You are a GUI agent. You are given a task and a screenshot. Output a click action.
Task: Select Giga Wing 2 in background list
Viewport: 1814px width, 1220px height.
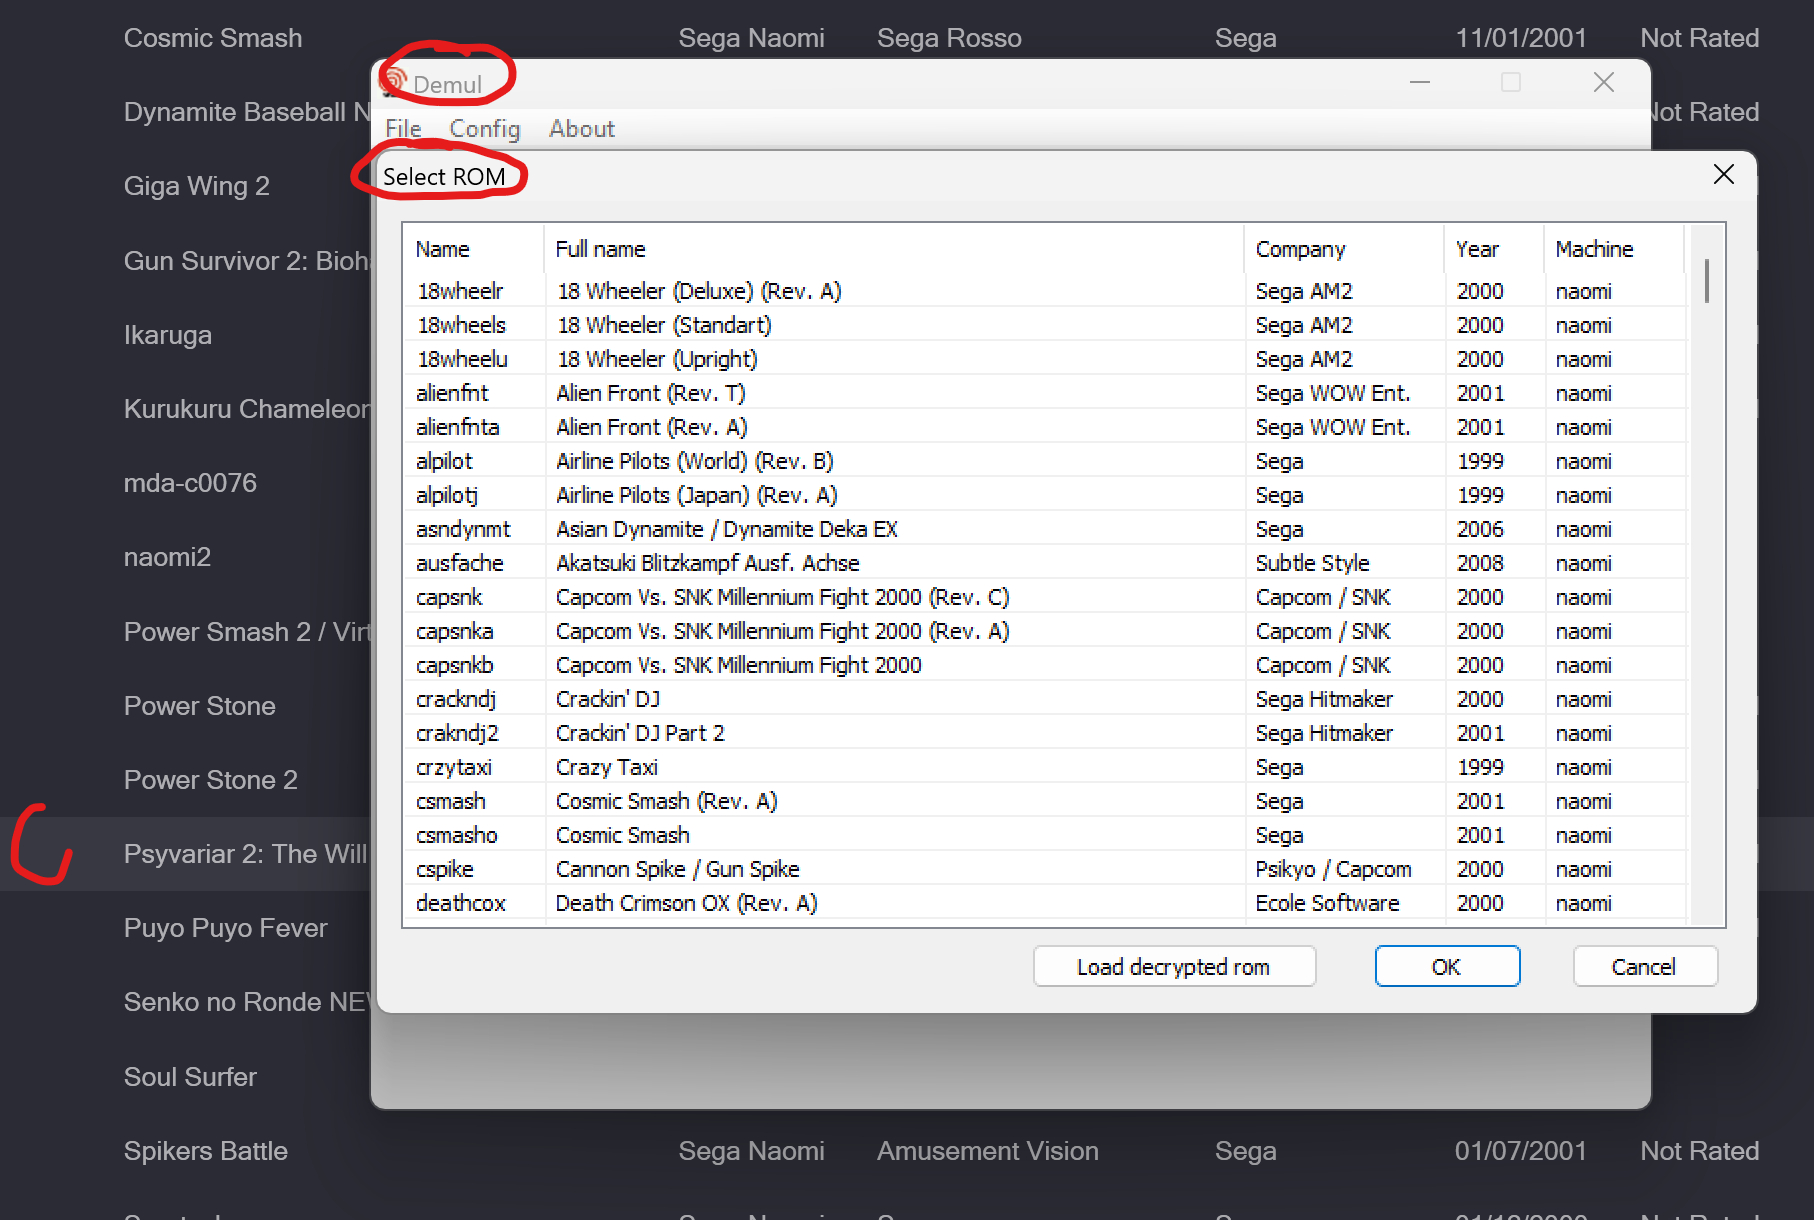[197, 186]
